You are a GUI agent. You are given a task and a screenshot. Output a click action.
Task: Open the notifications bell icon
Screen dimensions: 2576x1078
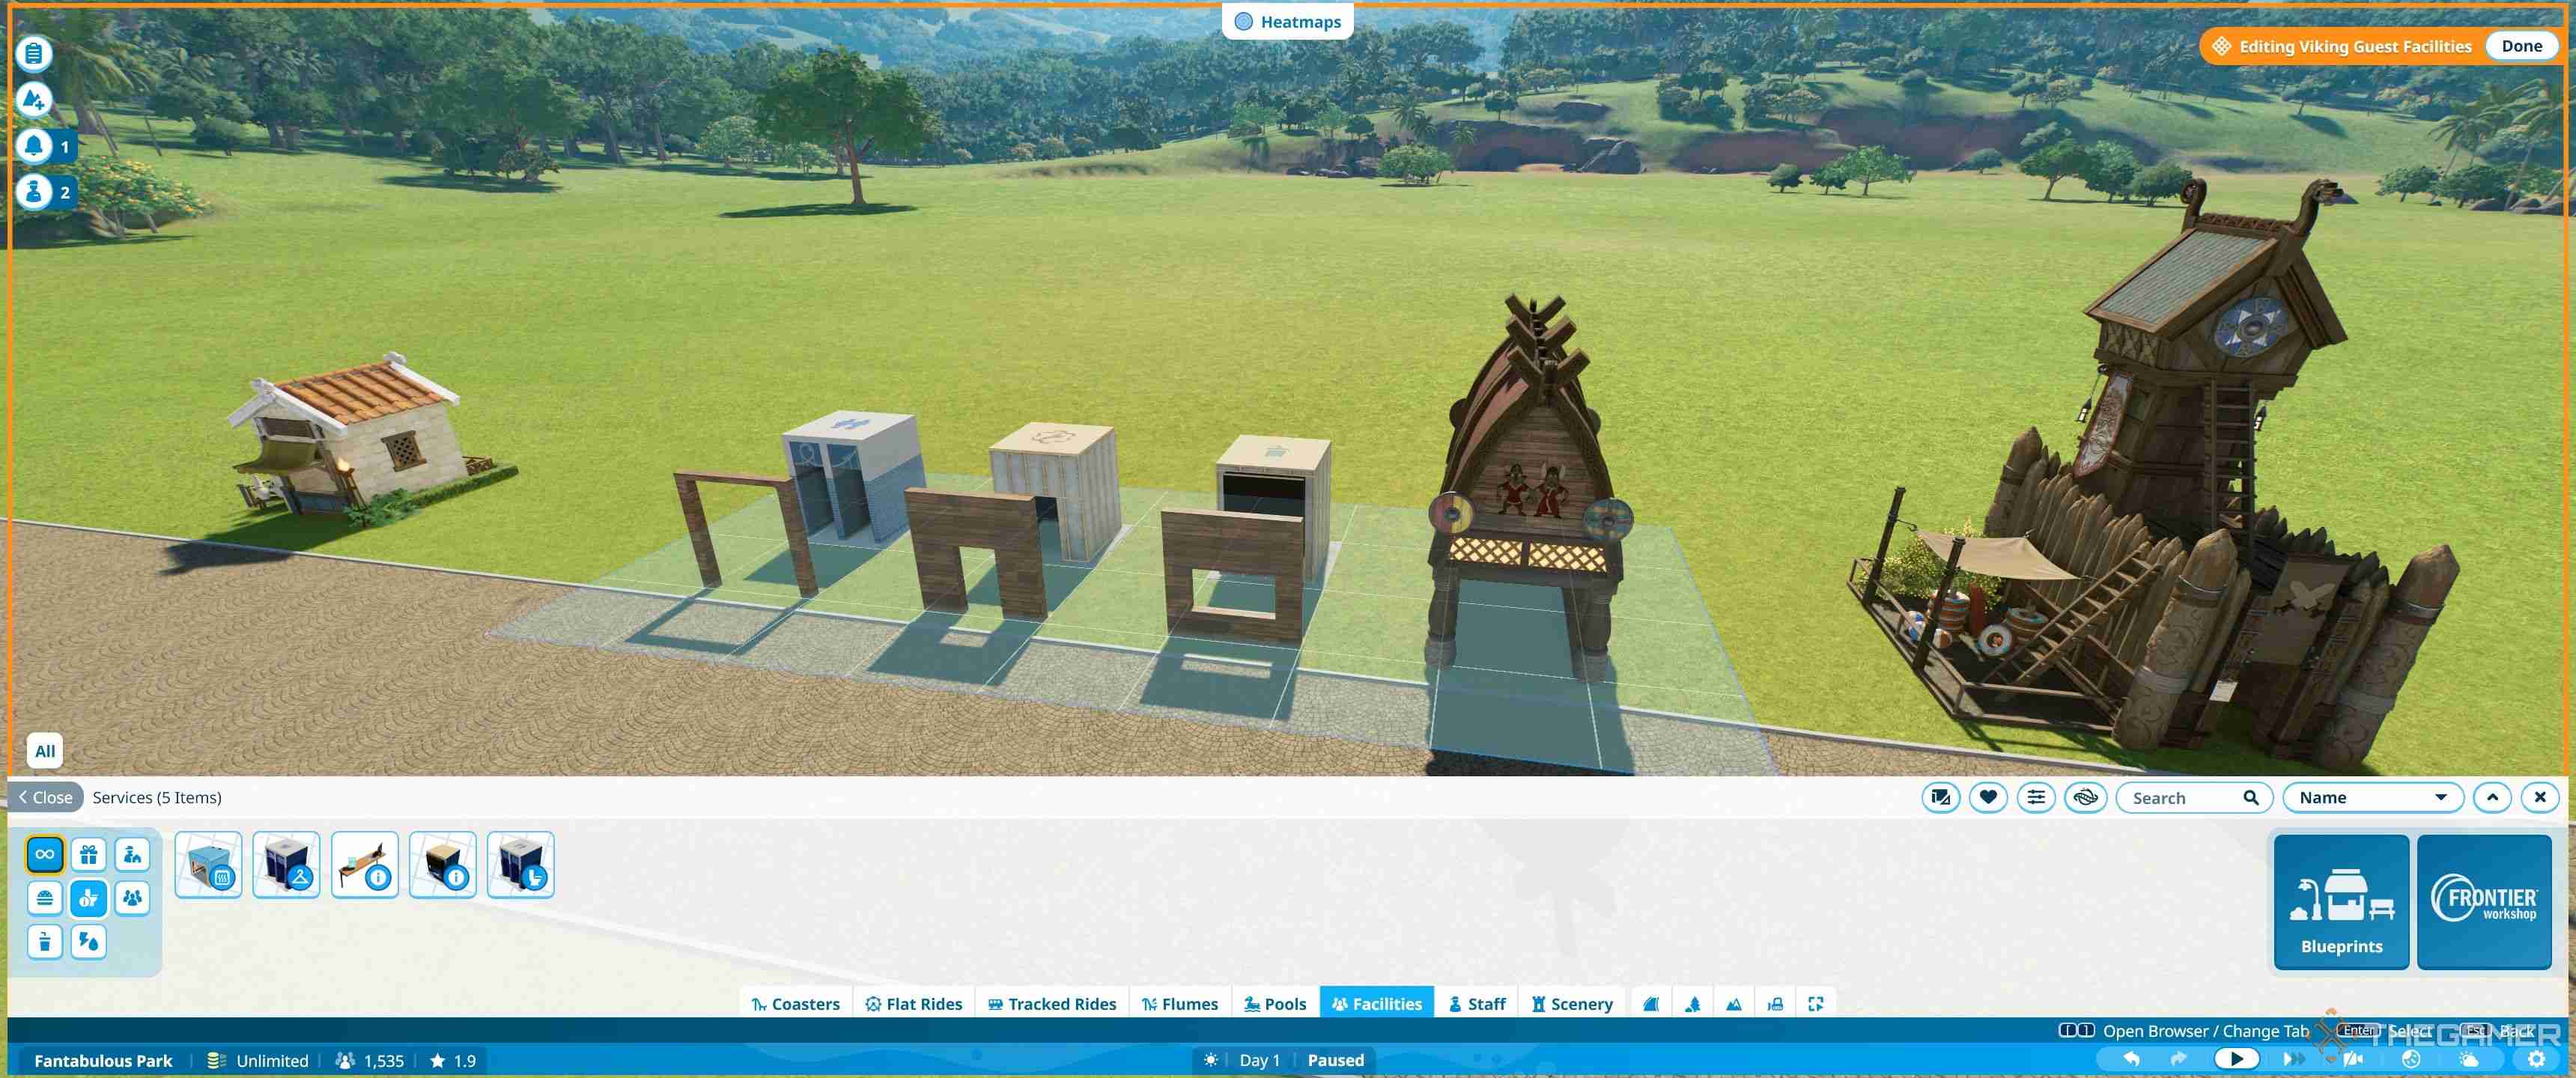(x=34, y=146)
